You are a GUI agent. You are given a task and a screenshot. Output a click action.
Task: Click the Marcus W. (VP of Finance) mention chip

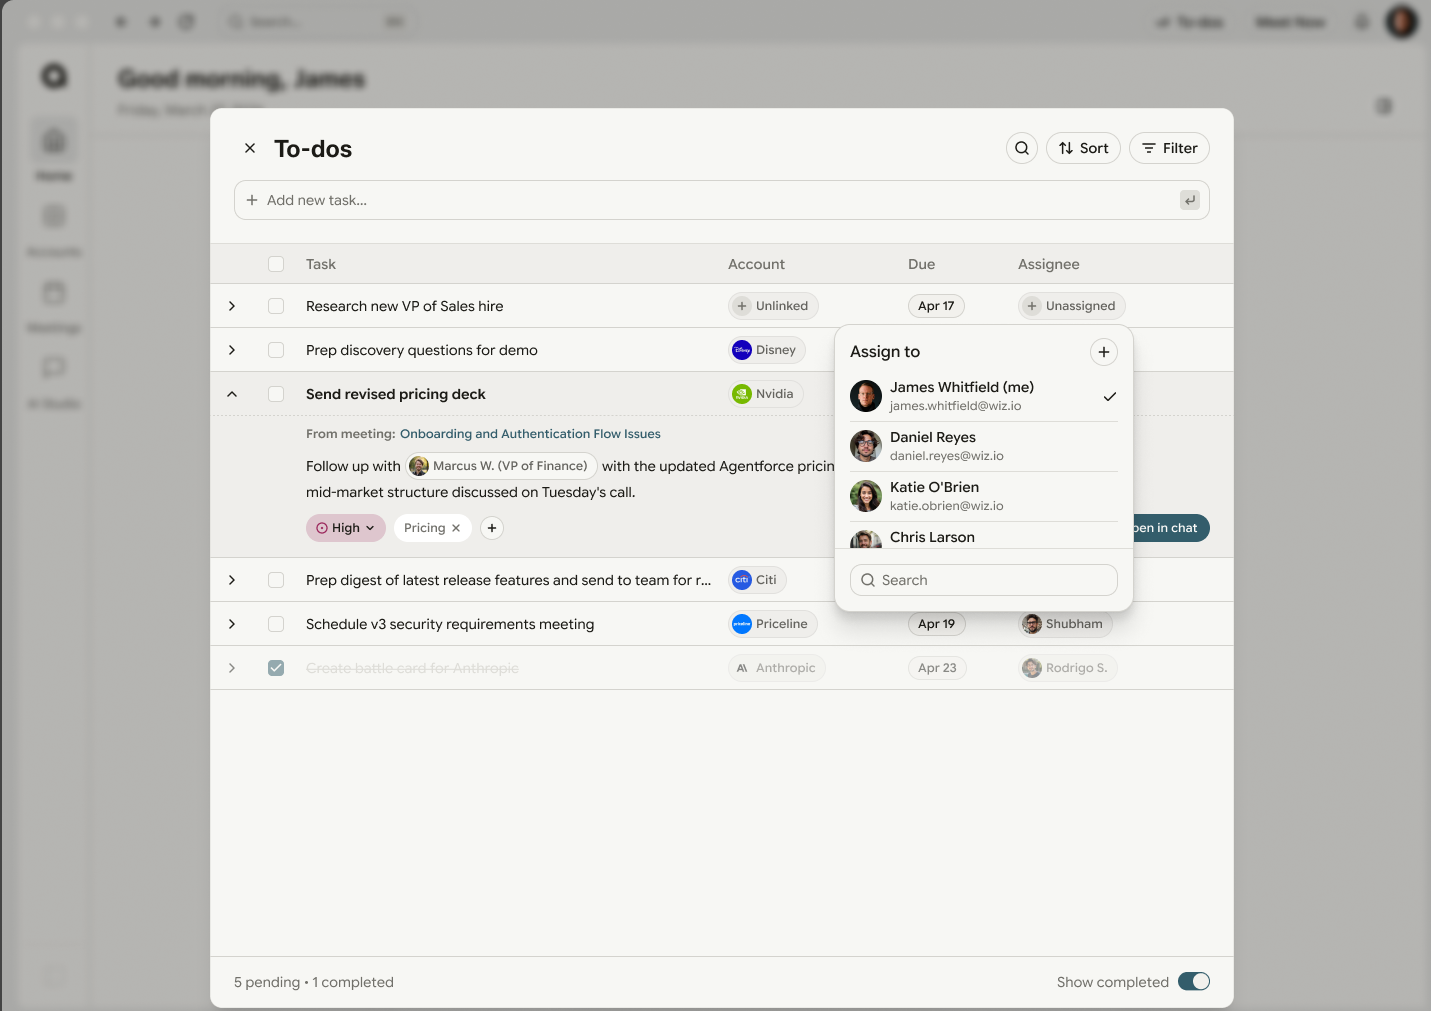click(x=502, y=466)
